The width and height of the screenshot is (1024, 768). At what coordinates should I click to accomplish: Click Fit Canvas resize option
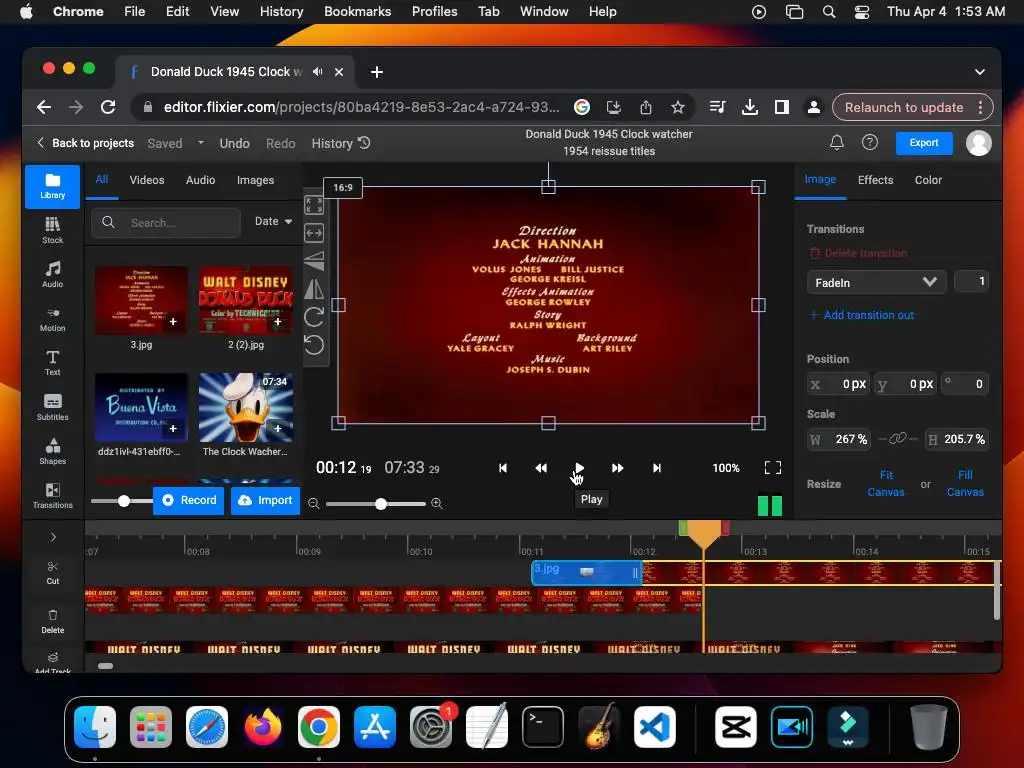click(x=886, y=483)
